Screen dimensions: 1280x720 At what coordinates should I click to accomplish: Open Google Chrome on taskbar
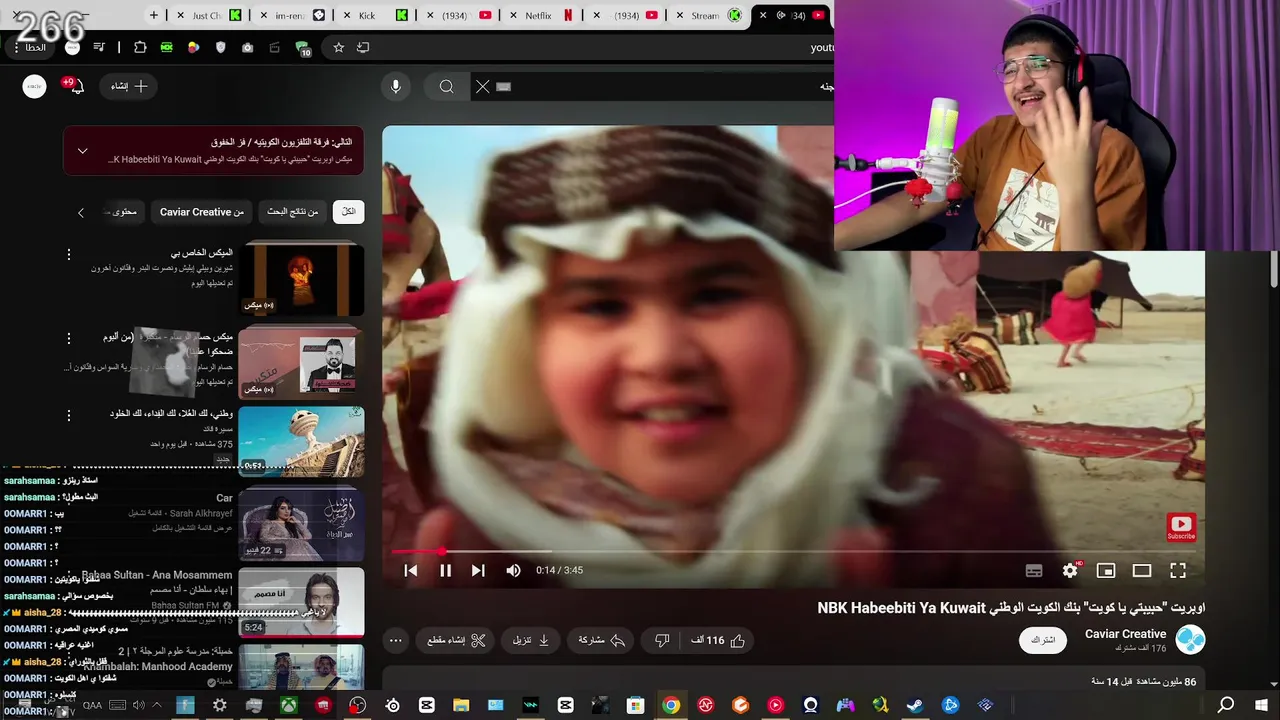[x=671, y=705]
